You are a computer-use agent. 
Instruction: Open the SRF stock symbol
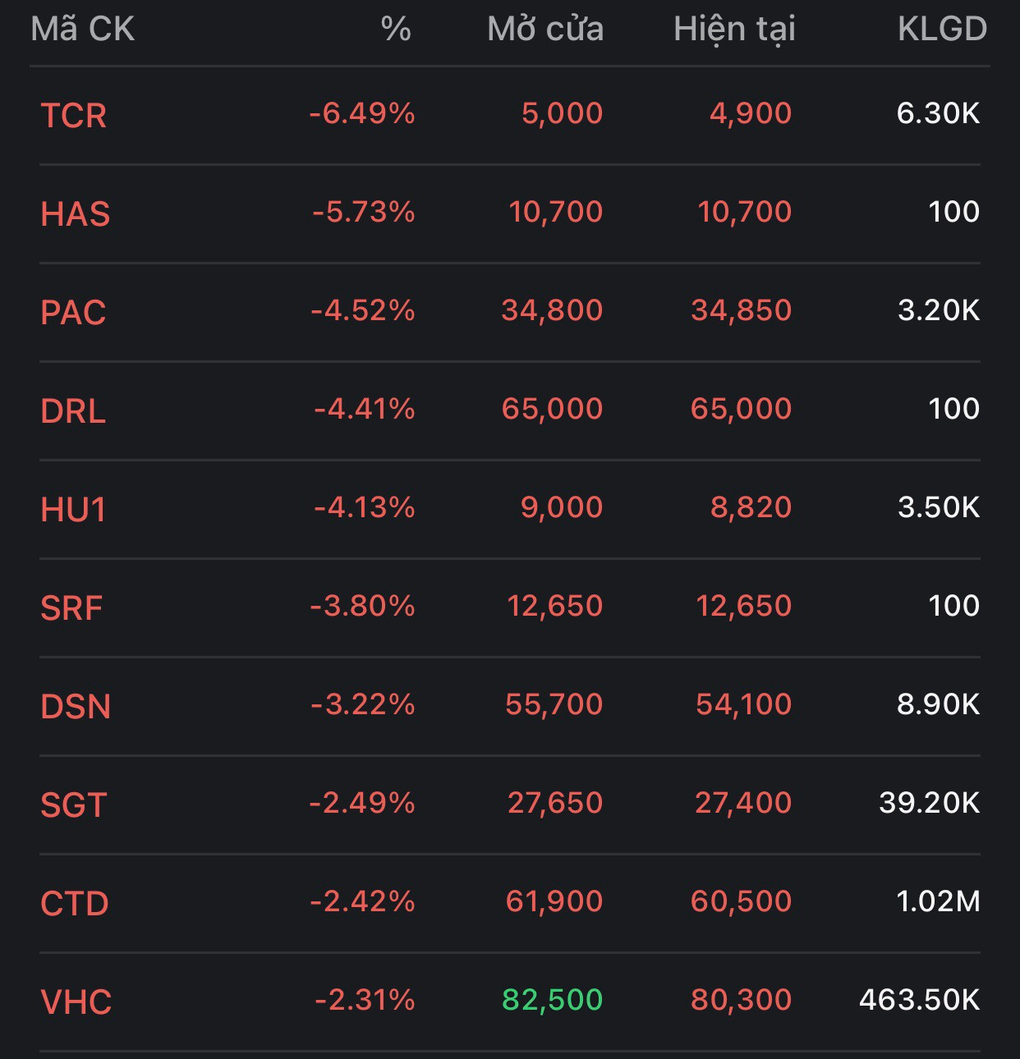[x=71, y=607]
